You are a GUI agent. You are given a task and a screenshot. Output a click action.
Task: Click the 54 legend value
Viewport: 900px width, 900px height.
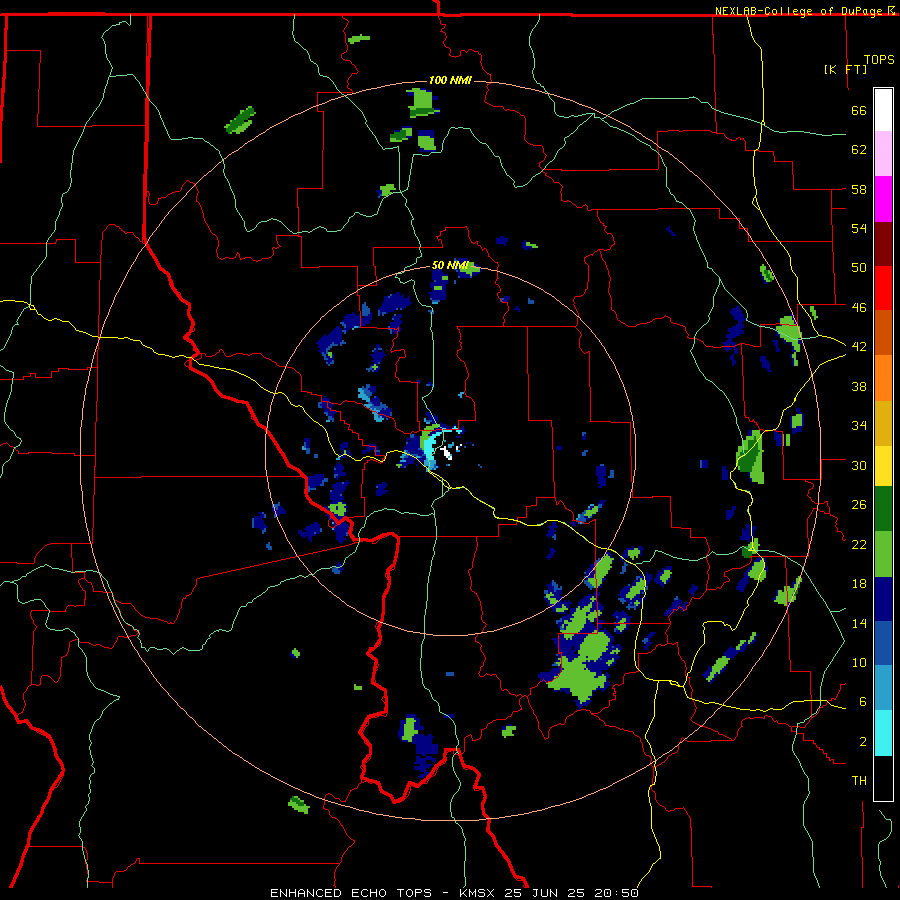click(859, 228)
